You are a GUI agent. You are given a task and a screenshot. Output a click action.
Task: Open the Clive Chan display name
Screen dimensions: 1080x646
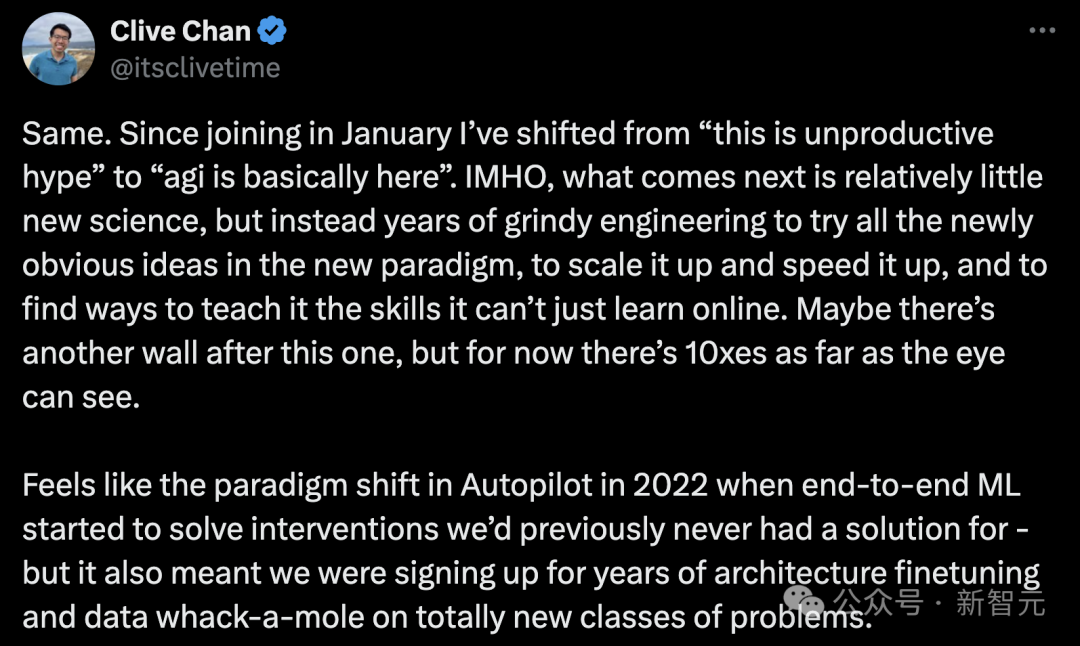(x=180, y=31)
